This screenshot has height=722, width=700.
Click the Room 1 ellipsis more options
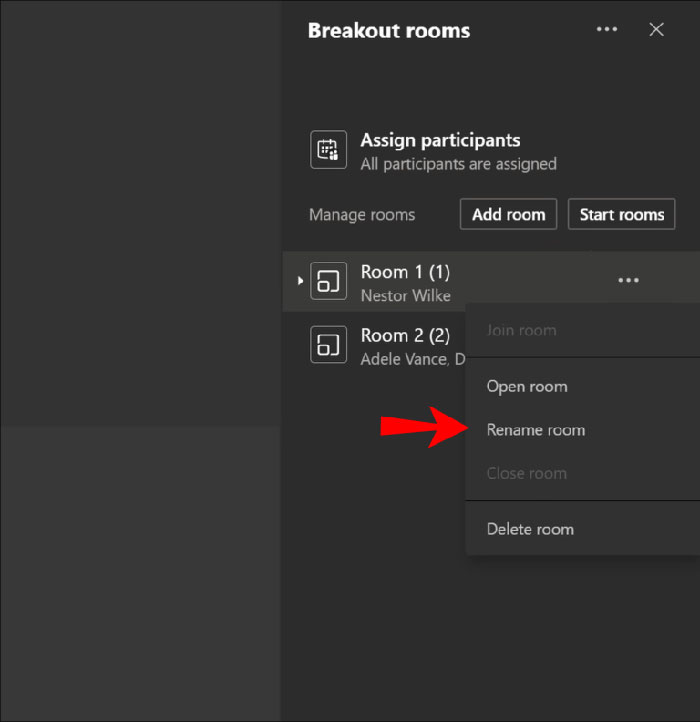[628, 281]
